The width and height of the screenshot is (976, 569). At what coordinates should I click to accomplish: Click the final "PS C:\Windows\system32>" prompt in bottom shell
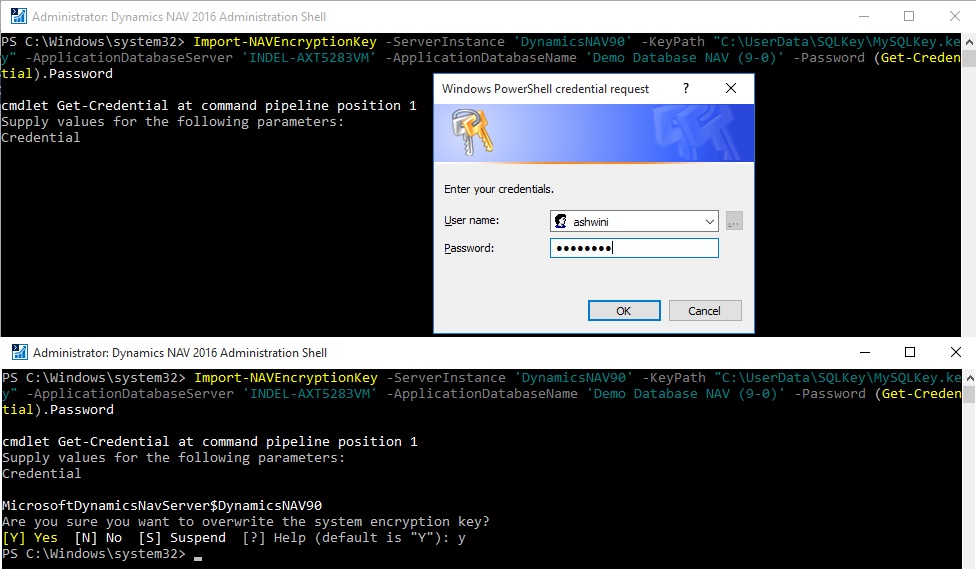pyautogui.click(x=93, y=554)
